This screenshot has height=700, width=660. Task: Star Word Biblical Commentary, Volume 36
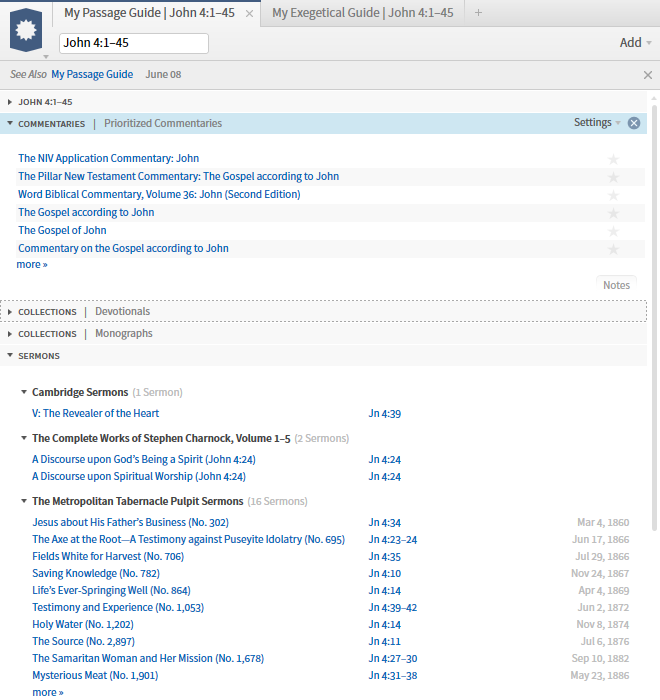click(614, 195)
